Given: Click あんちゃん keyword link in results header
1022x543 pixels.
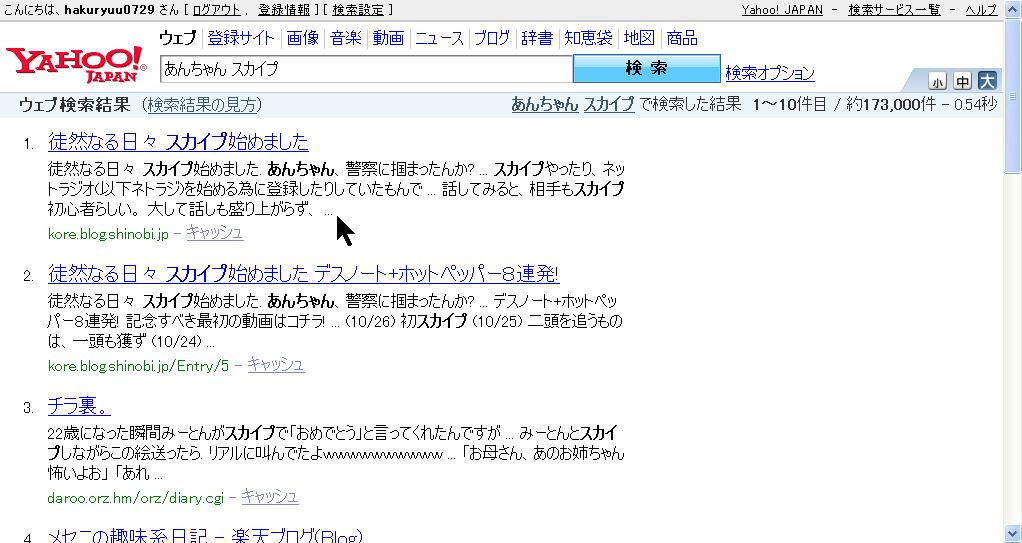Looking at the screenshot, I should pos(544,104).
